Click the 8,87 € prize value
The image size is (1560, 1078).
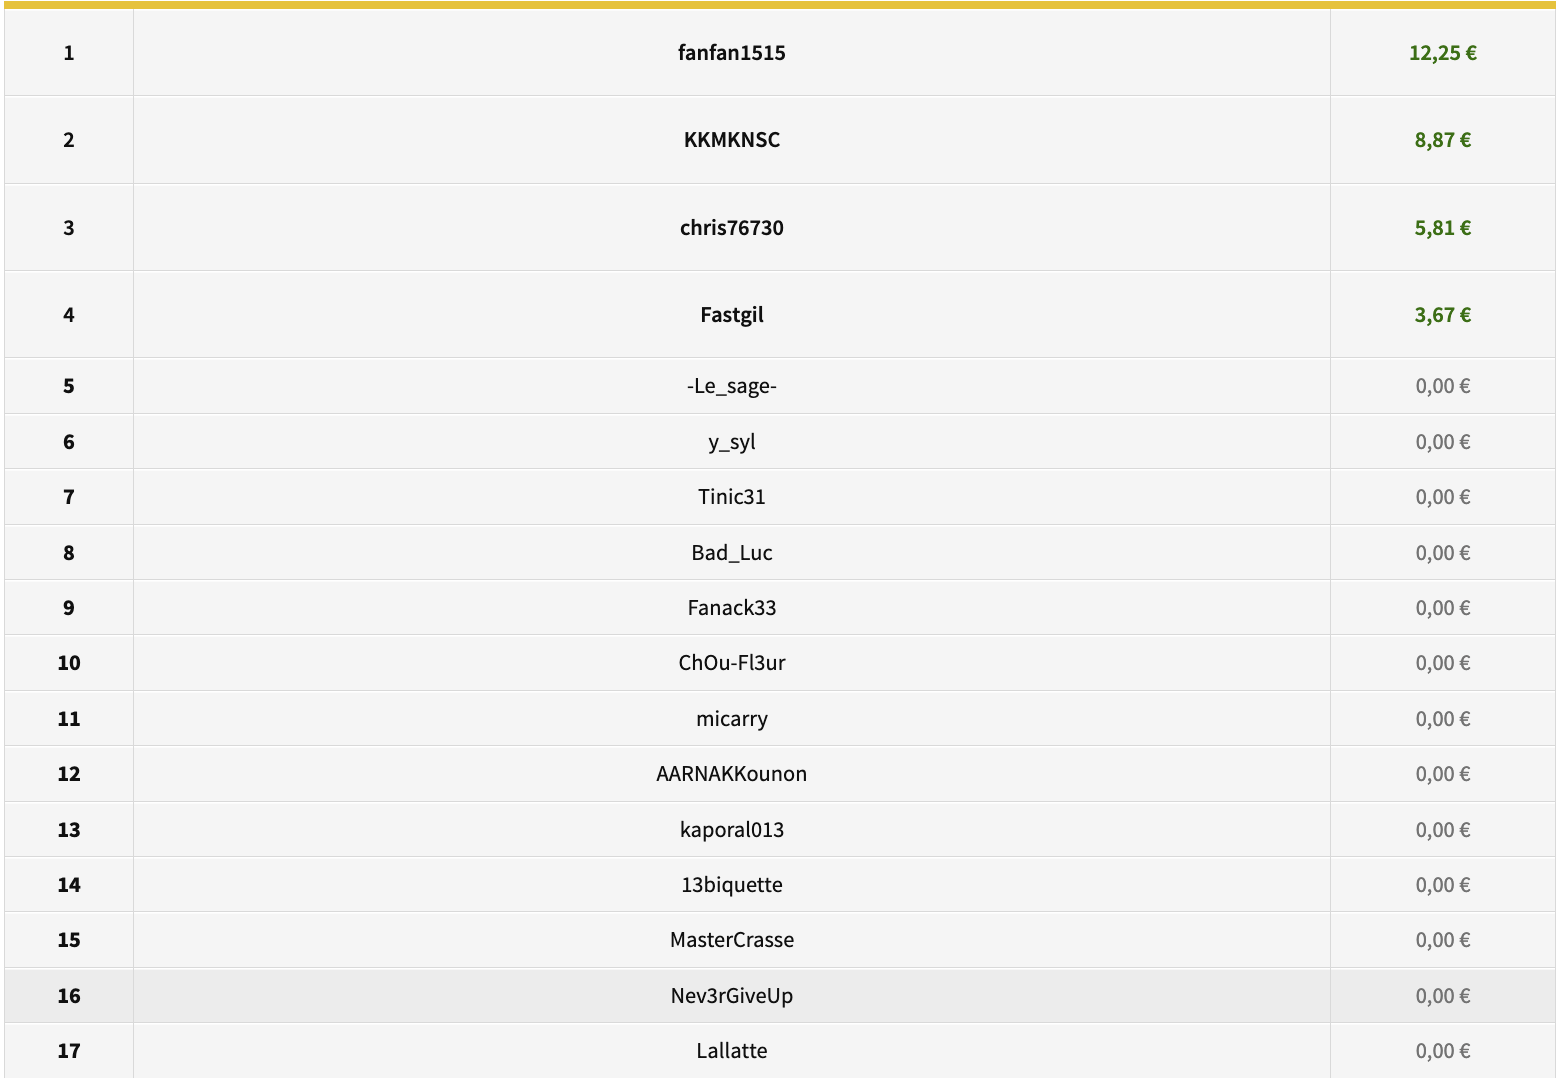[1442, 140]
